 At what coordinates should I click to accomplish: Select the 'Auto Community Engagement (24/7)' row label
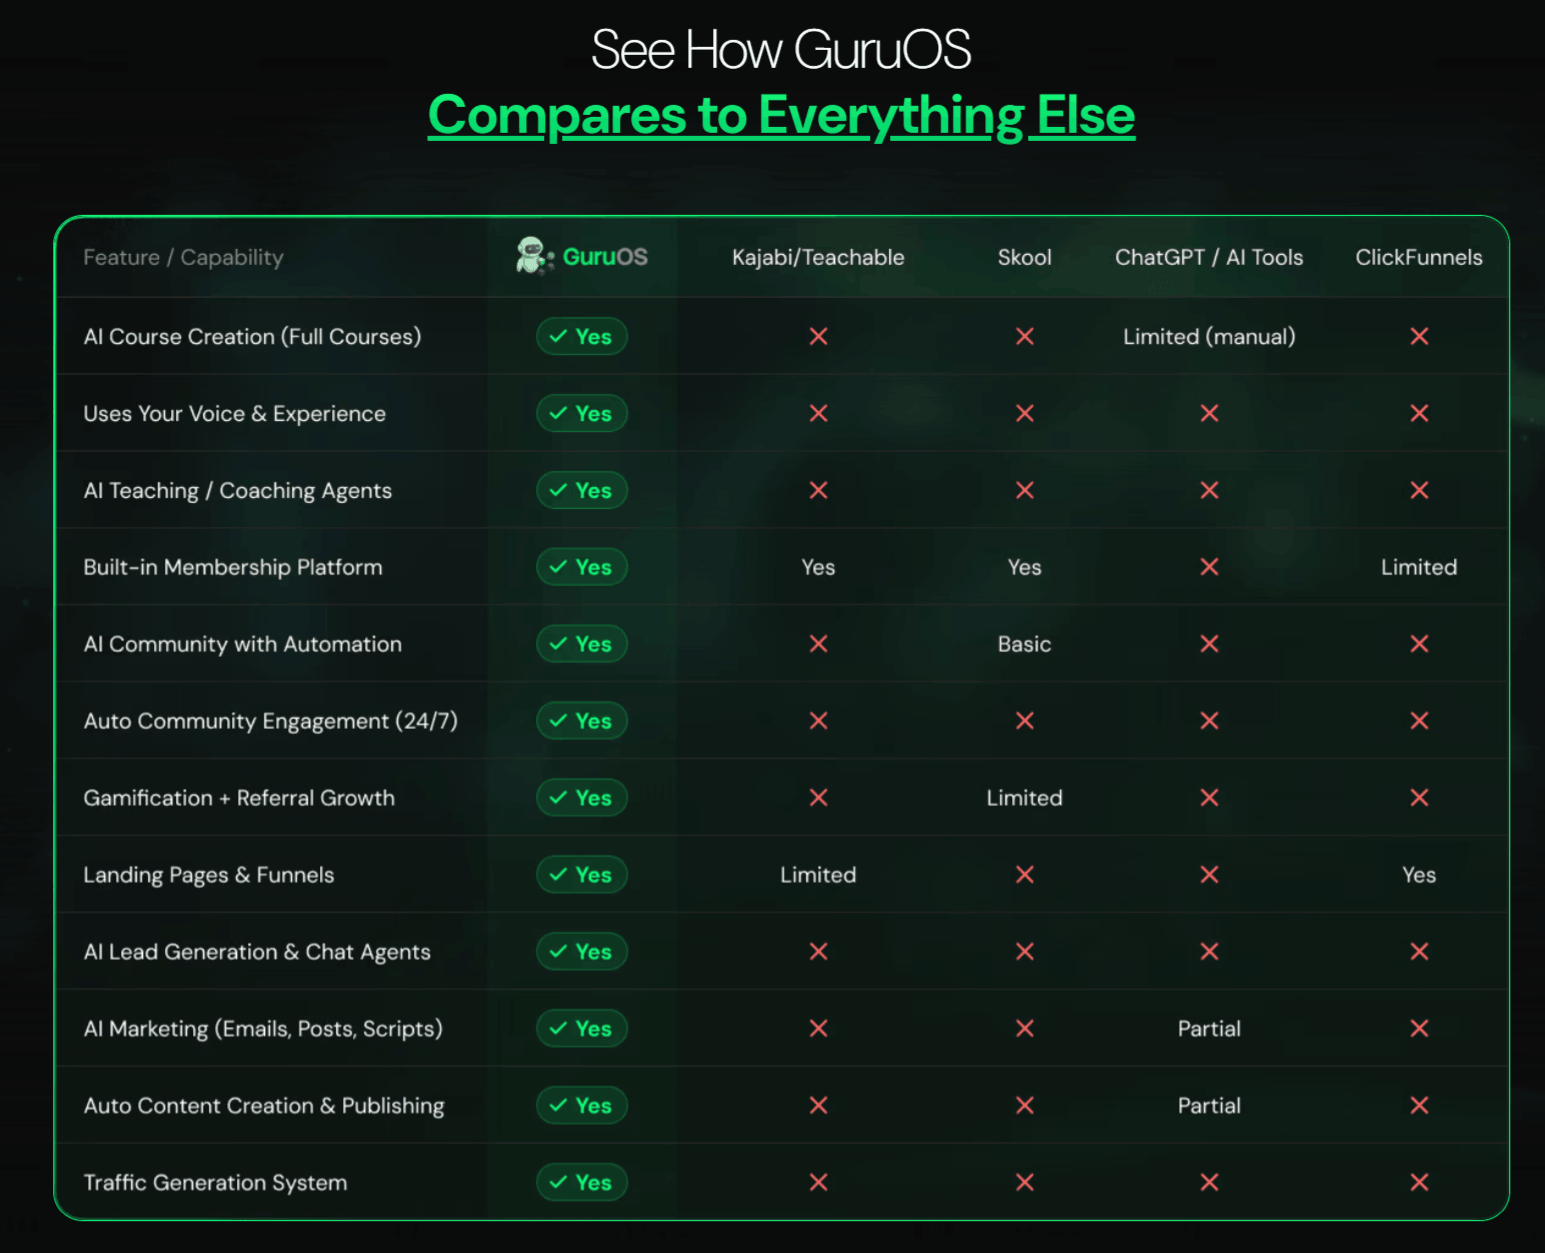click(270, 721)
